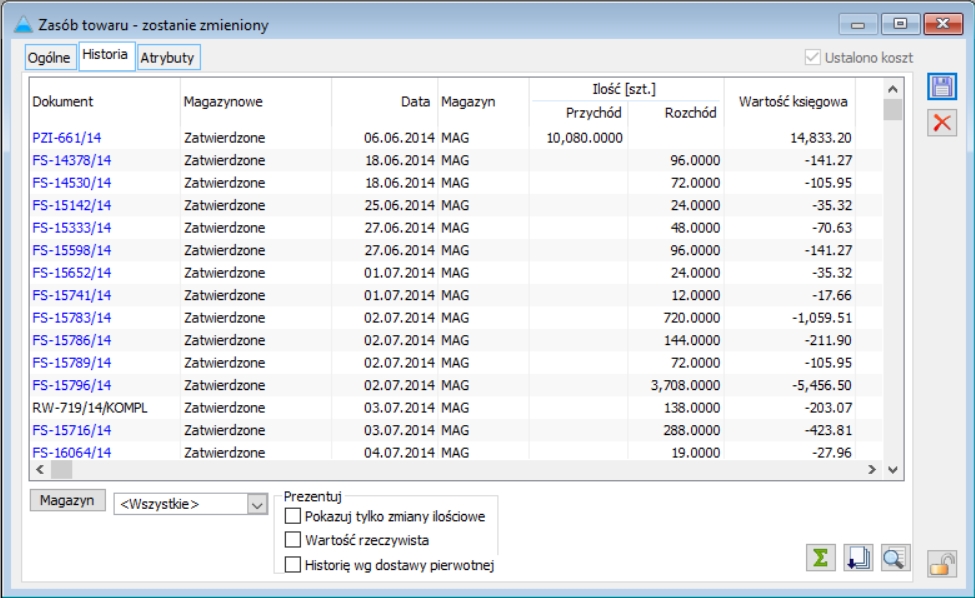This screenshot has height=598, width=975.
Task: Click the green sigma sum icon
Action: (820, 558)
